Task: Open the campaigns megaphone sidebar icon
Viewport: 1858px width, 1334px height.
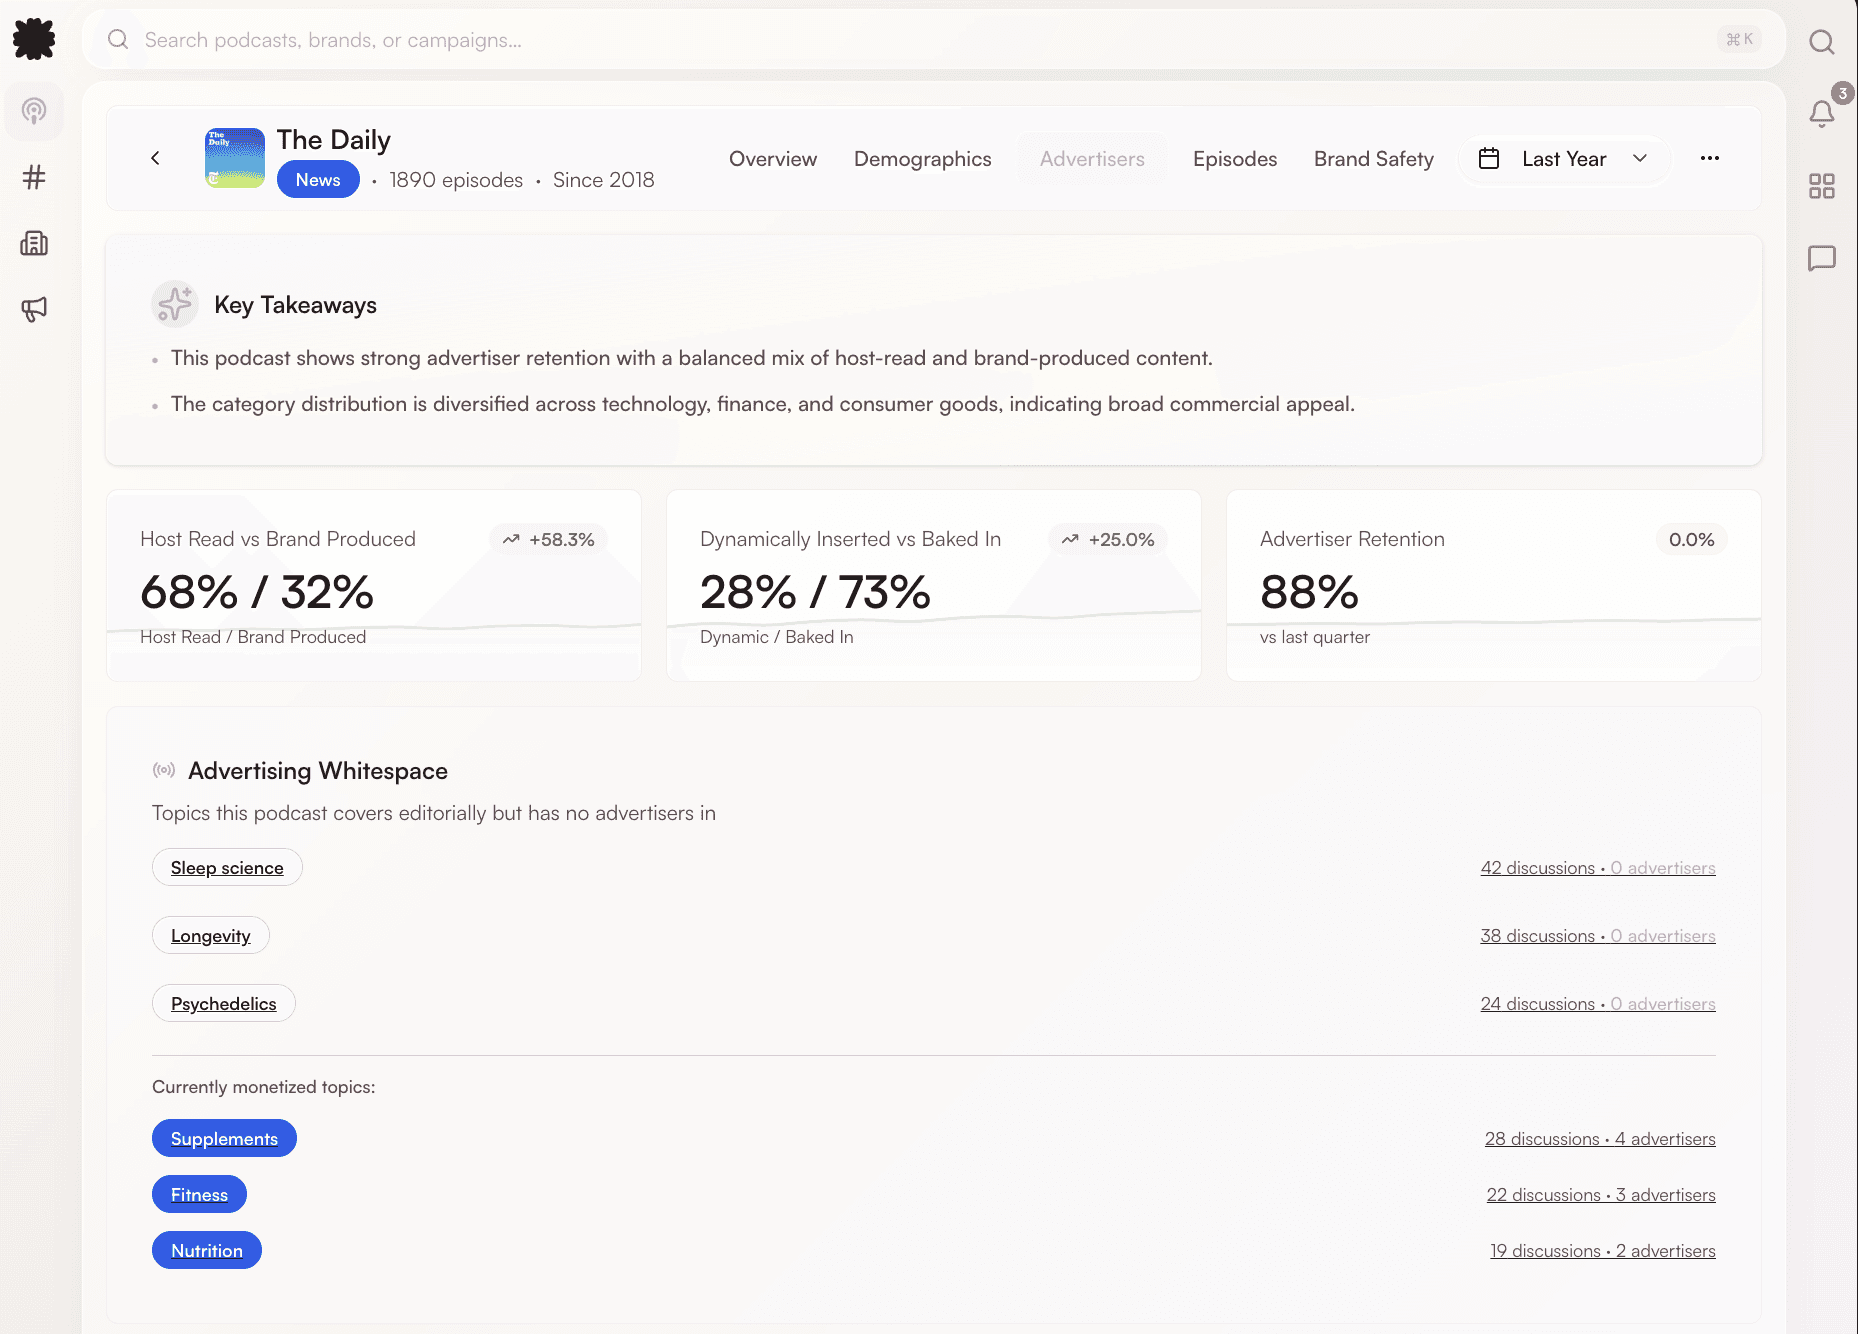Action: pos(34,309)
